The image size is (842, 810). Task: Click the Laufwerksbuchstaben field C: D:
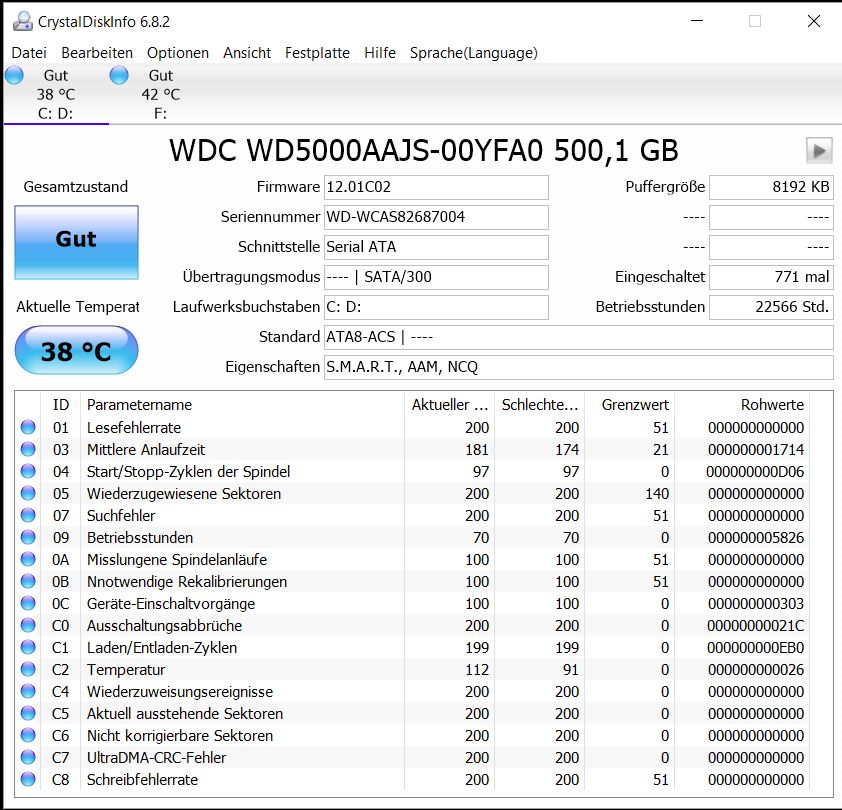pos(436,307)
